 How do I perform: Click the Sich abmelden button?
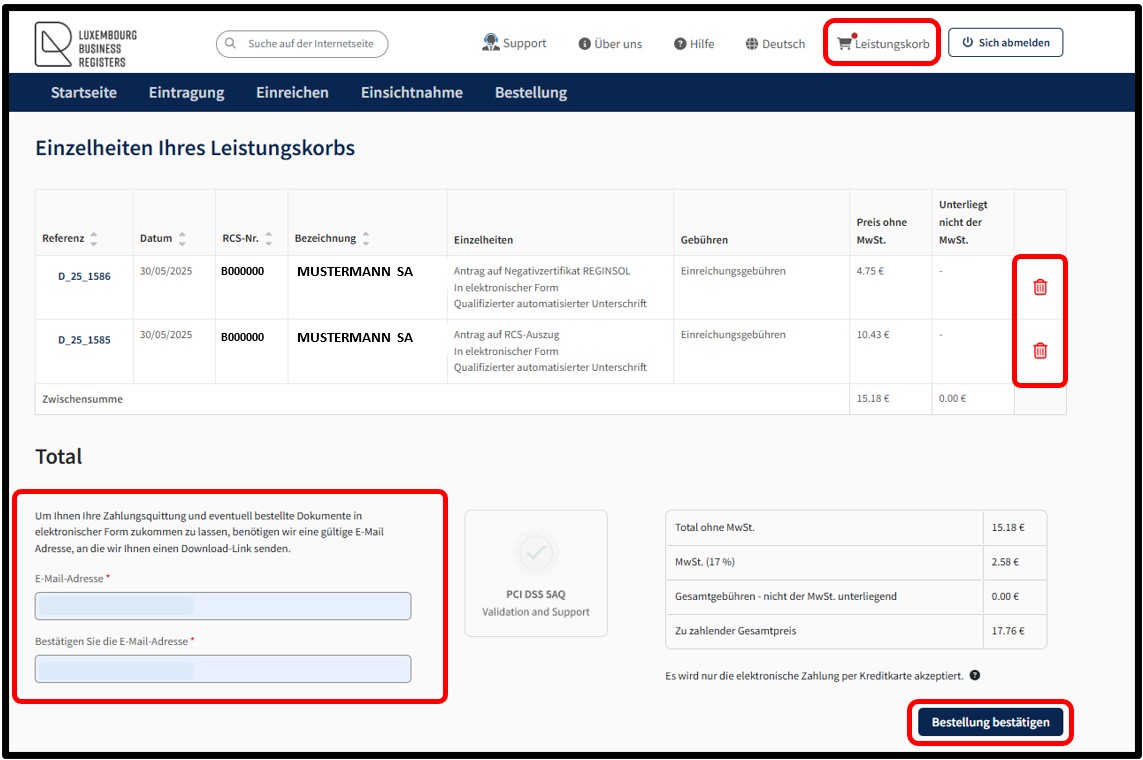pos(1005,42)
